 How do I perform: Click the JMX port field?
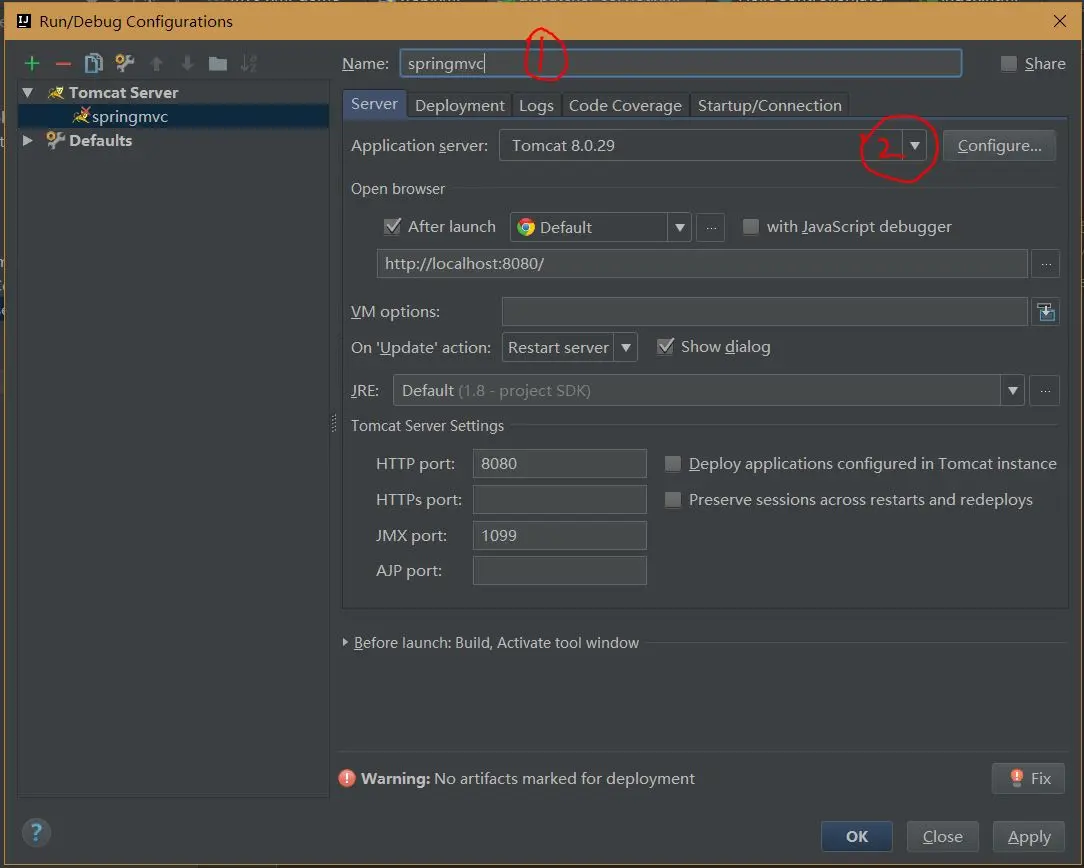[x=559, y=536]
